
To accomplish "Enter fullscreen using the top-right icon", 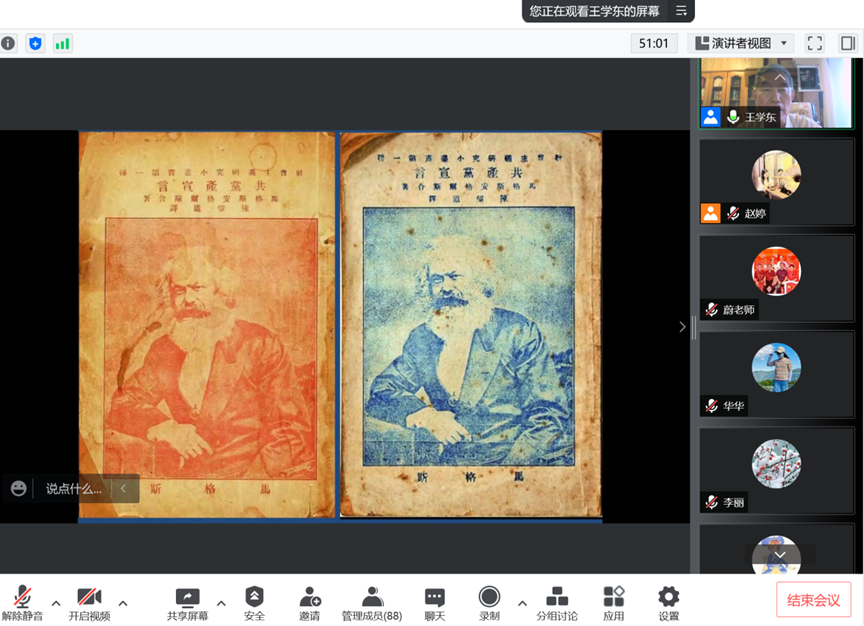I will coord(815,43).
